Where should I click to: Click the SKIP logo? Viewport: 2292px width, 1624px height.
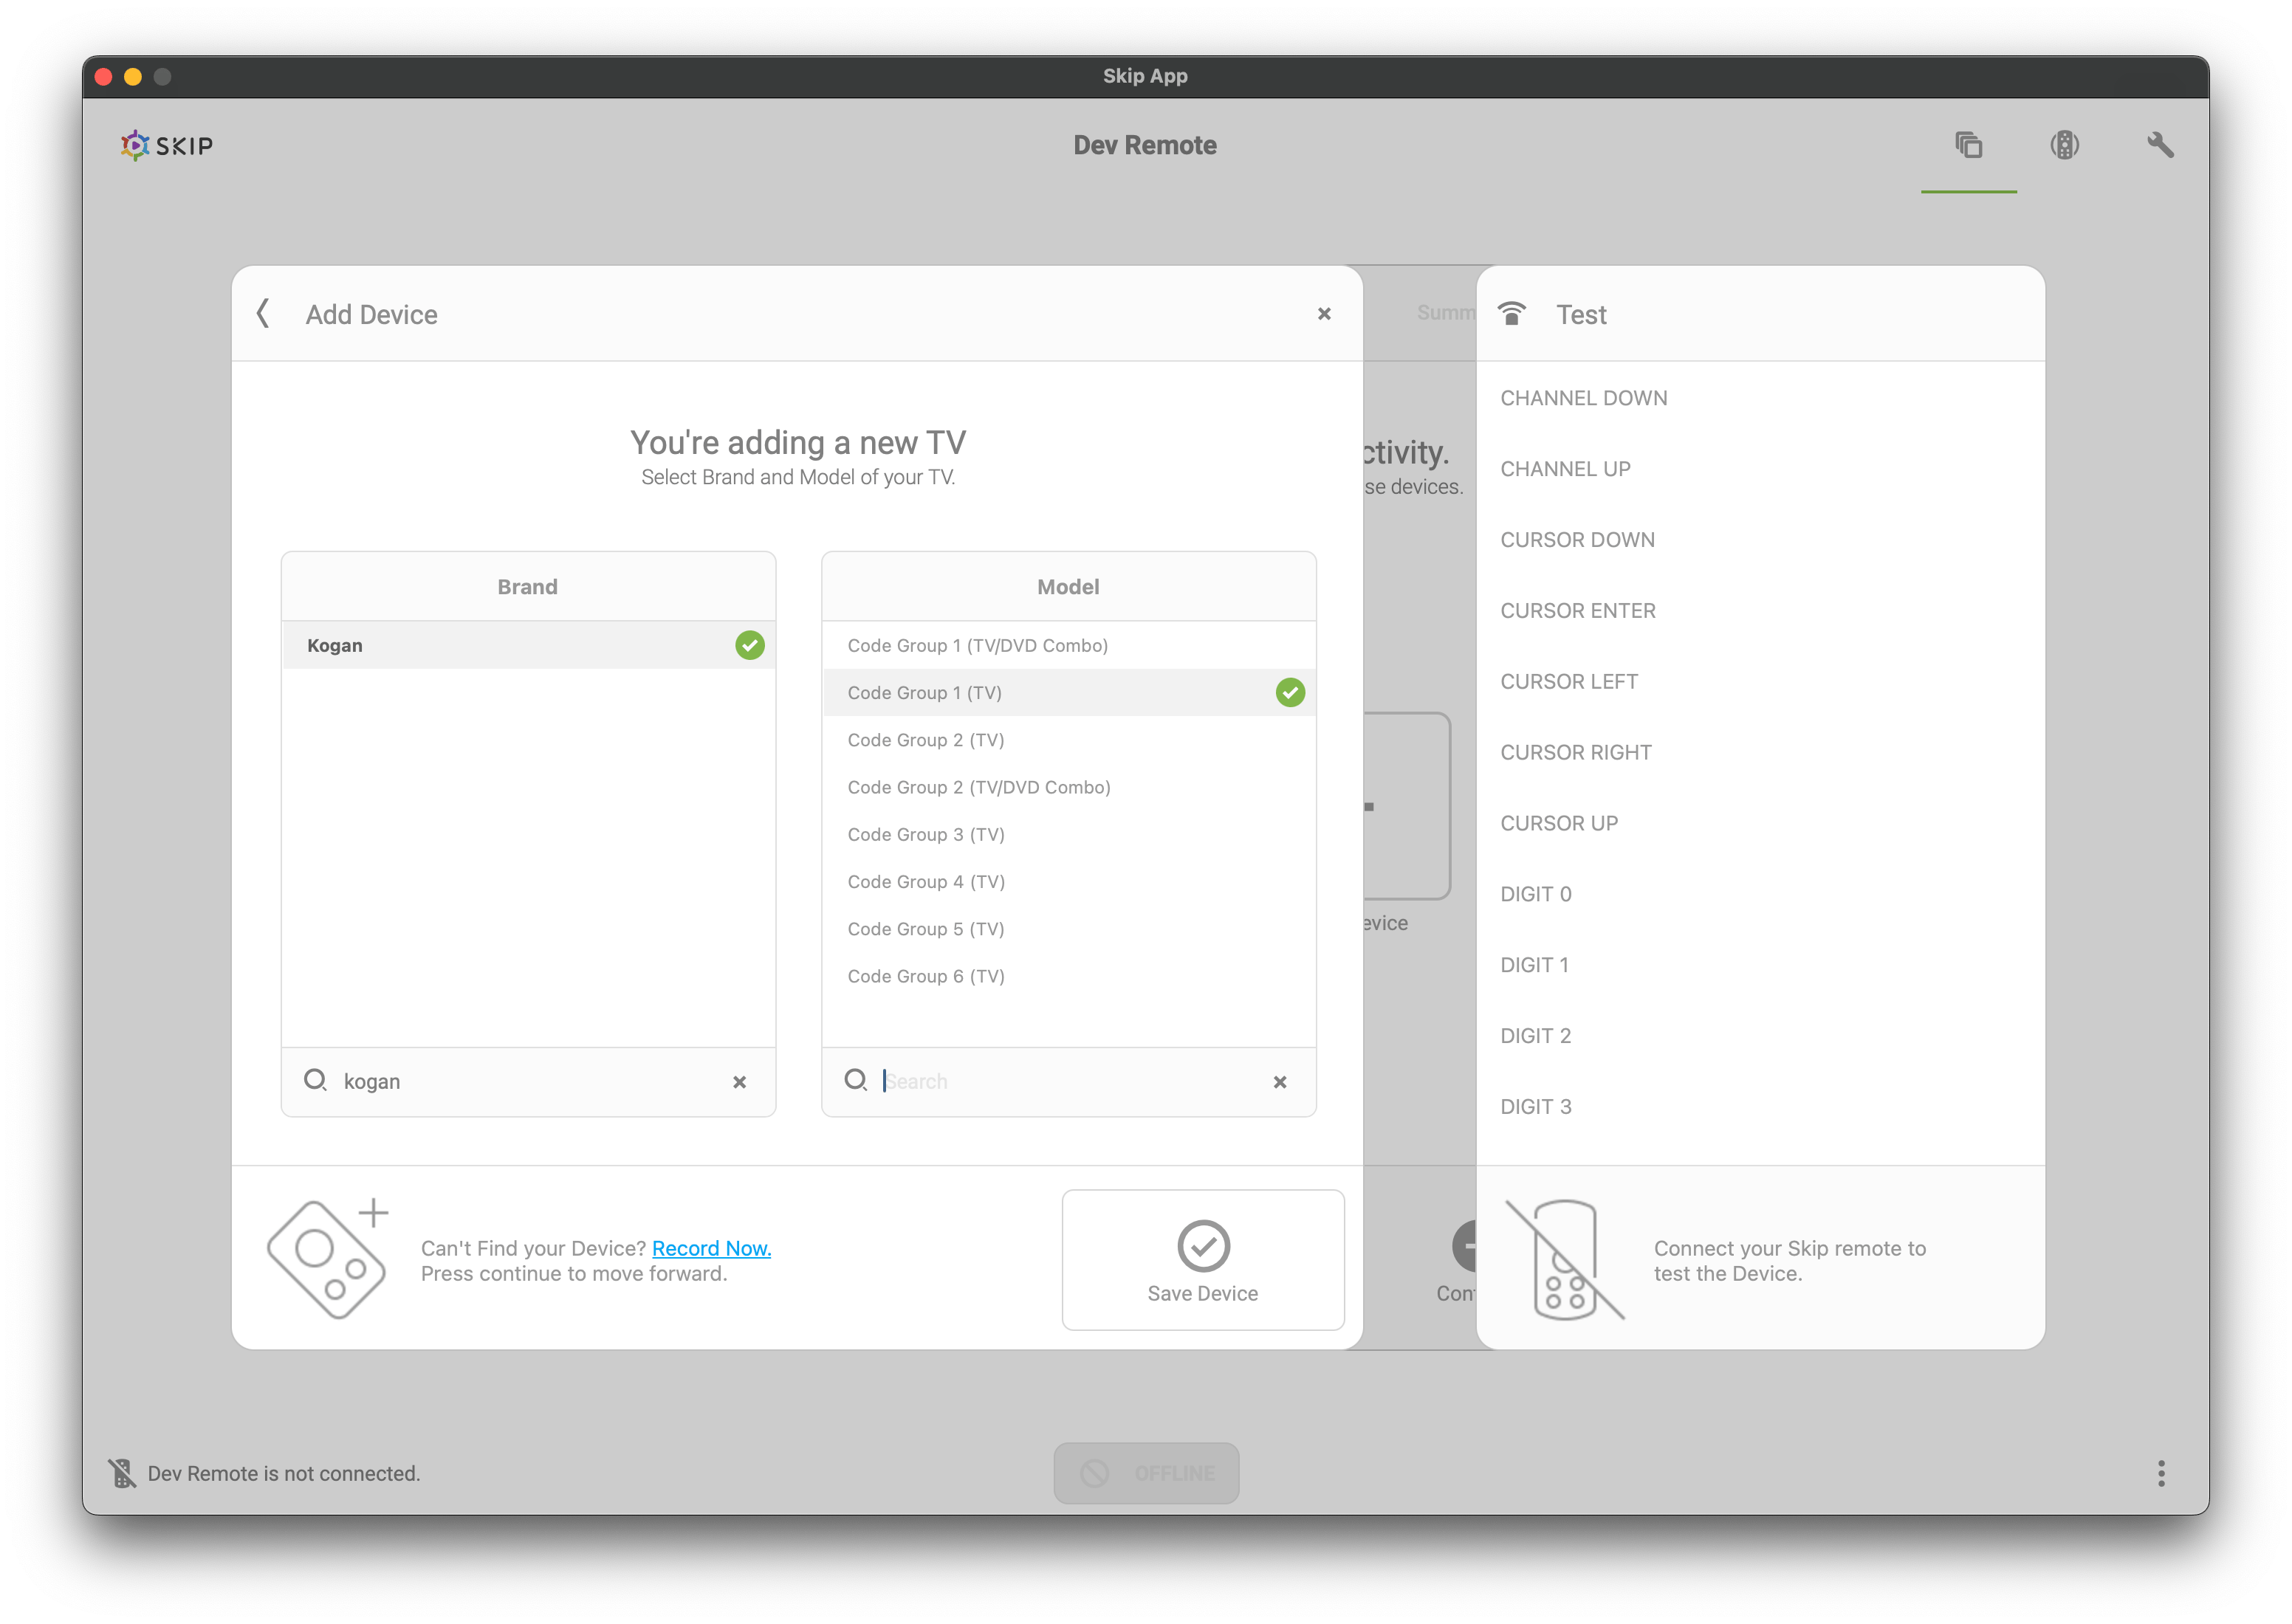coord(167,146)
